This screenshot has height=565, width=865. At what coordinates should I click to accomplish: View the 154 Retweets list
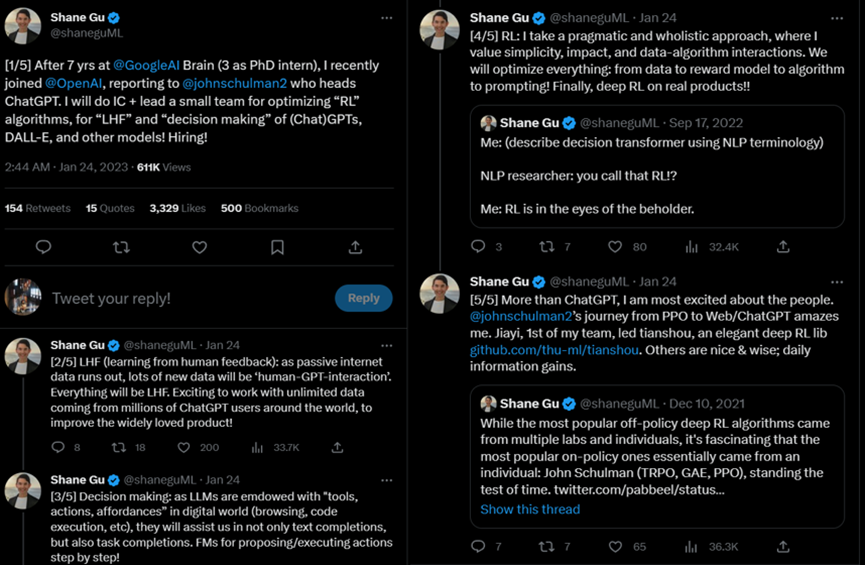click(x=38, y=208)
